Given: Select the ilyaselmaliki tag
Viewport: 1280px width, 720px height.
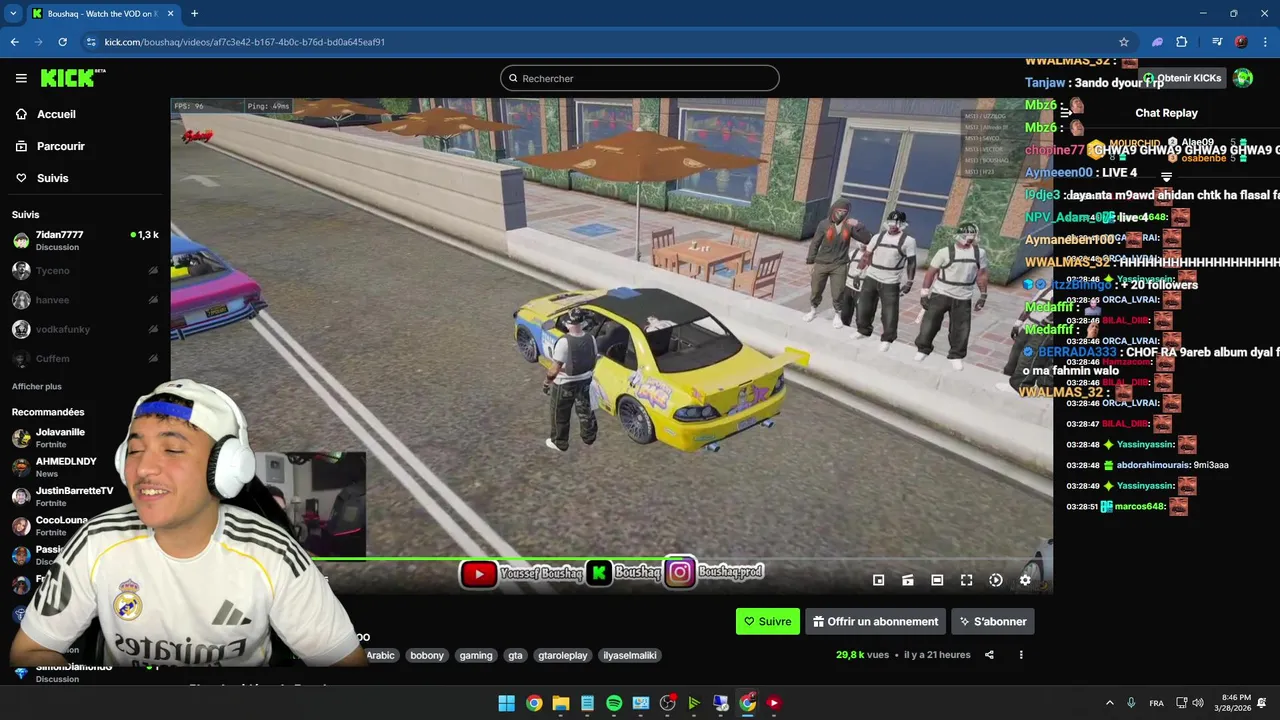Looking at the screenshot, I should point(630,655).
